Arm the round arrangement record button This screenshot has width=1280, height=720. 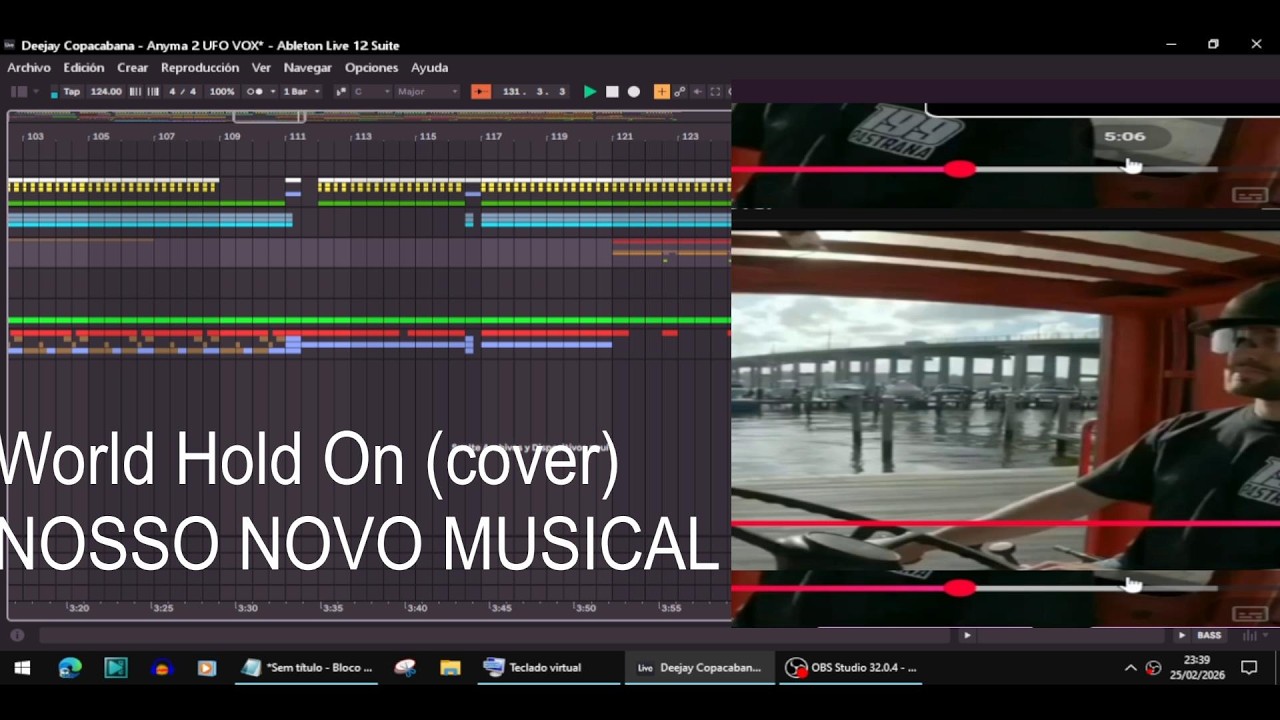pos(634,91)
